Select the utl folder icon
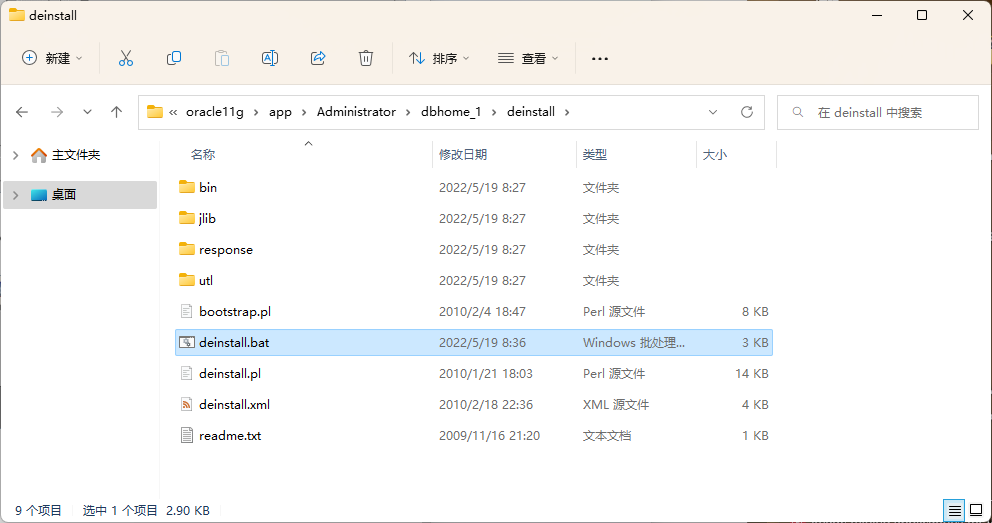992x523 pixels. pos(187,280)
